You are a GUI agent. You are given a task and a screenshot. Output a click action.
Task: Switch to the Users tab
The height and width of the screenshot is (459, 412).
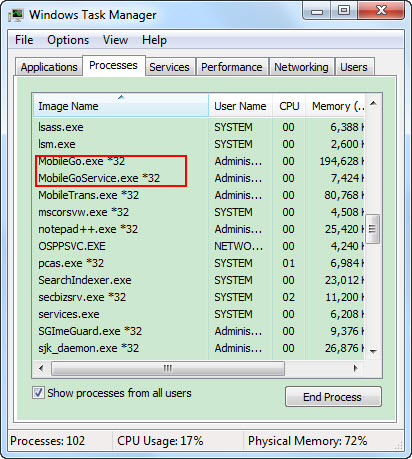point(354,67)
